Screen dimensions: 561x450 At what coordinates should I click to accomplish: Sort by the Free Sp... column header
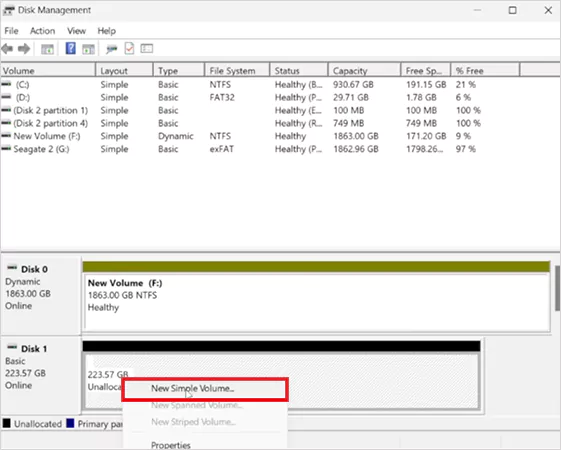[x=426, y=71]
